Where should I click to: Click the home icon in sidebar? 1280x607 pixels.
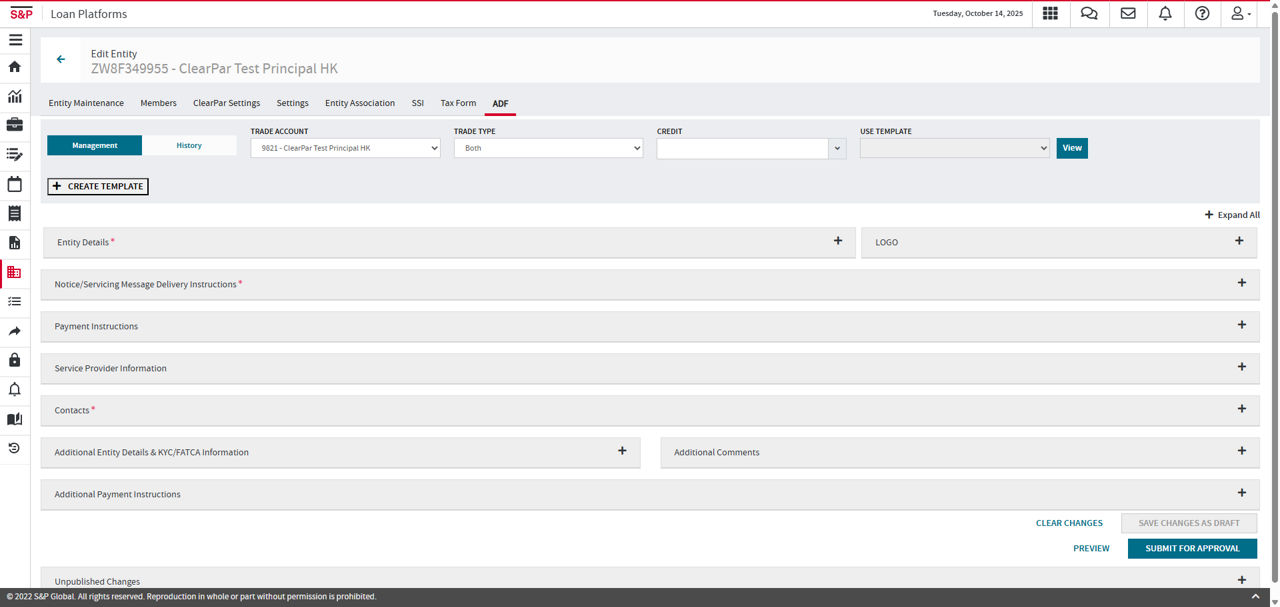[15, 67]
